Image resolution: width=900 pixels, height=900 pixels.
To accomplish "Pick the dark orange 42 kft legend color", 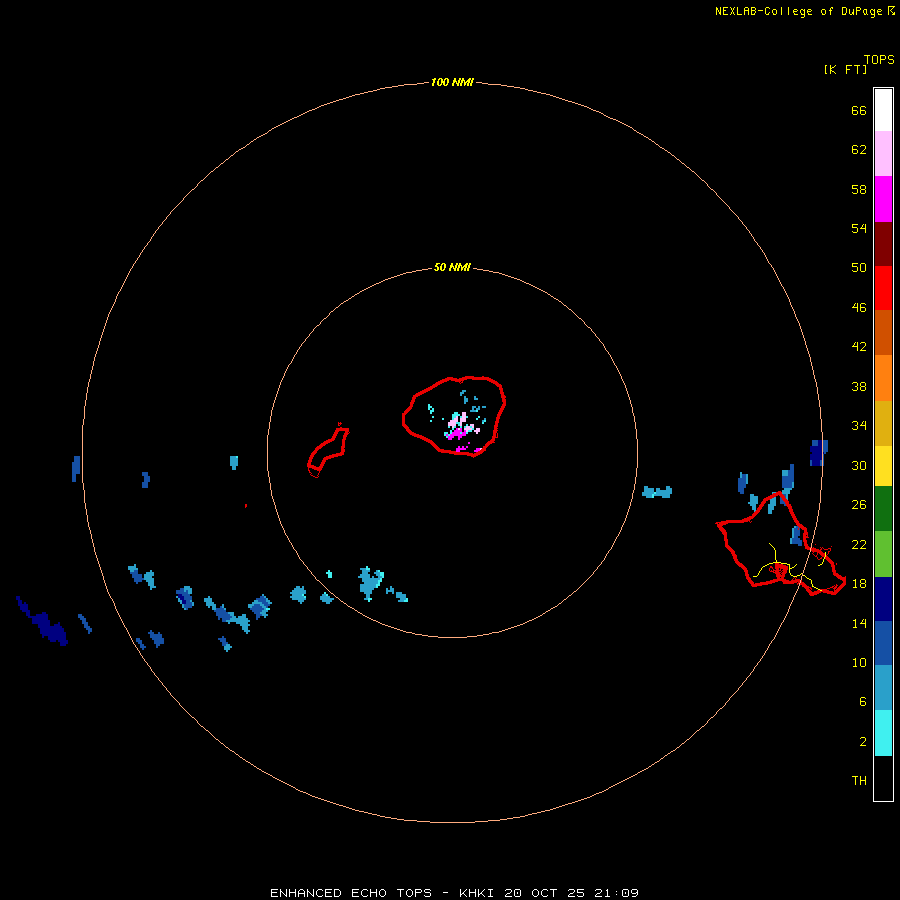I will (x=883, y=332).
